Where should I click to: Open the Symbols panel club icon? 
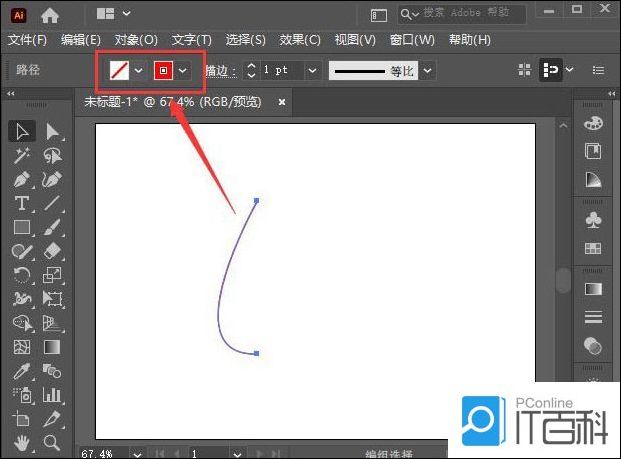tap(593, 220)
